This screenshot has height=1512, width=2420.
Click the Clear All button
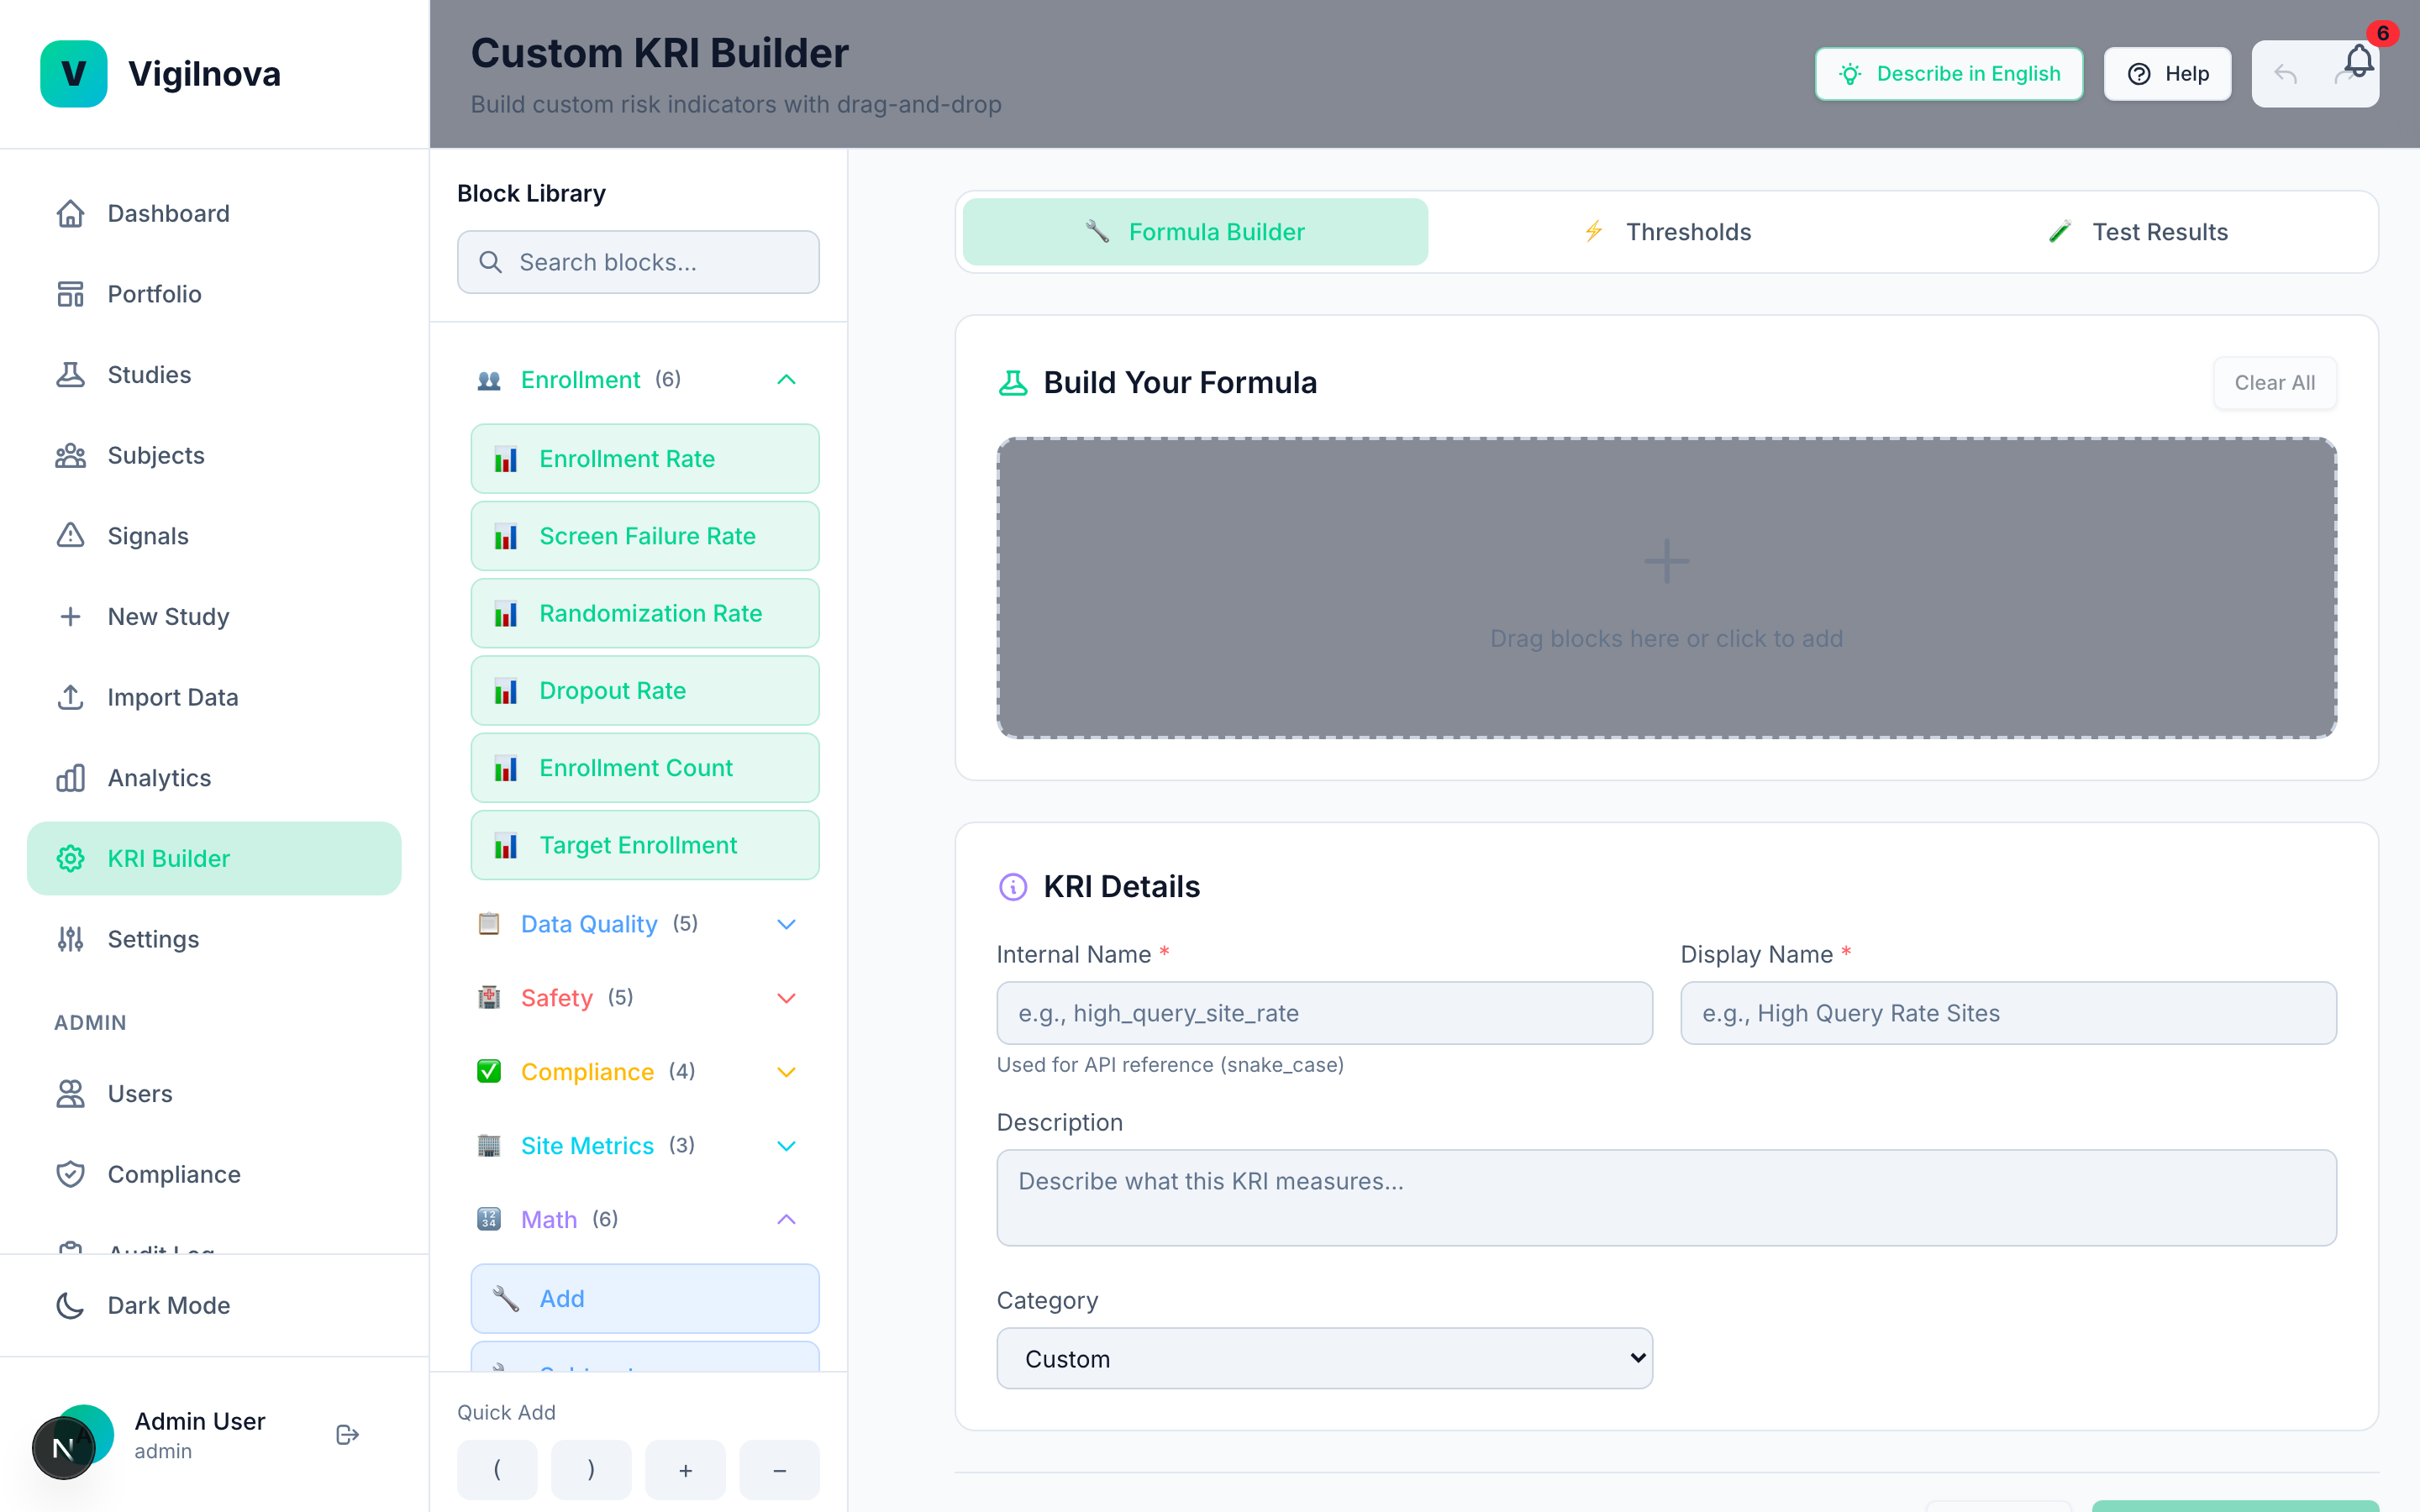point(2274,382)
